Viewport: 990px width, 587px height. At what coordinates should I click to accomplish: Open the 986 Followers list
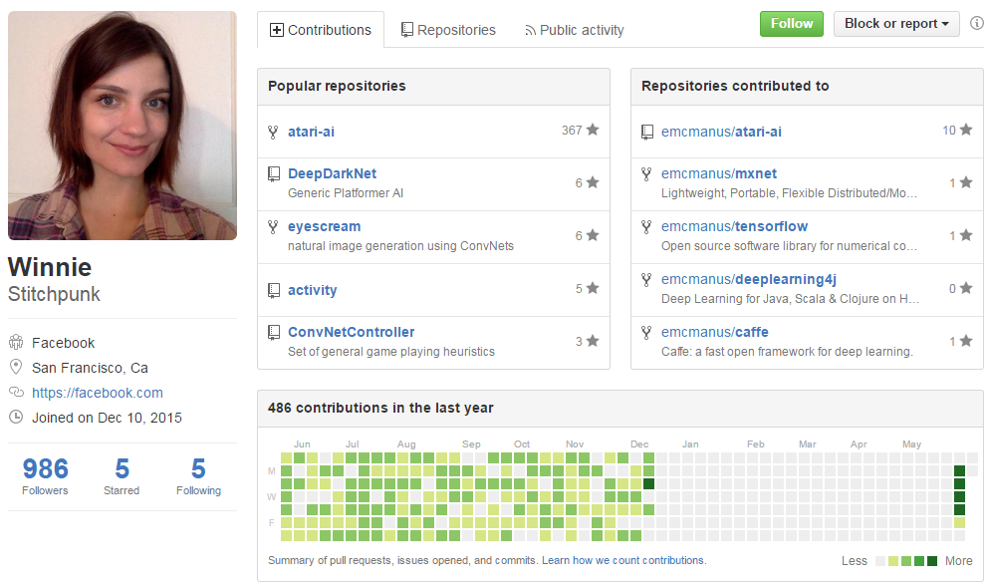45,476
